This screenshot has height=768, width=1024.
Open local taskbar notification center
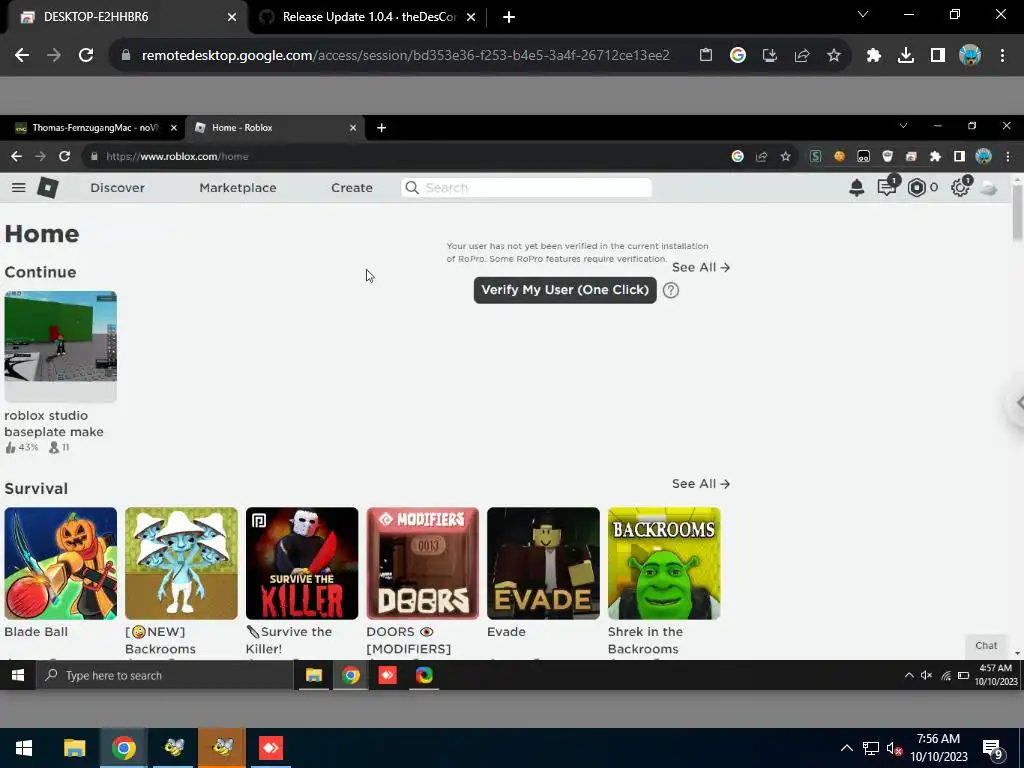(993, 748)
